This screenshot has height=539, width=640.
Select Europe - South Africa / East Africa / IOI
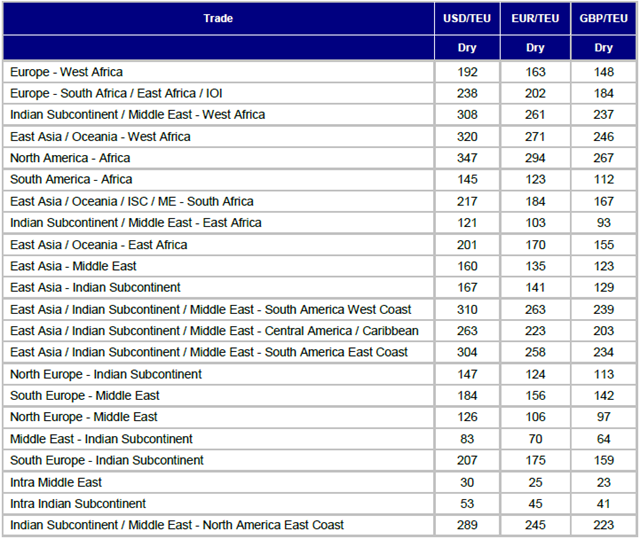point(116,93)
